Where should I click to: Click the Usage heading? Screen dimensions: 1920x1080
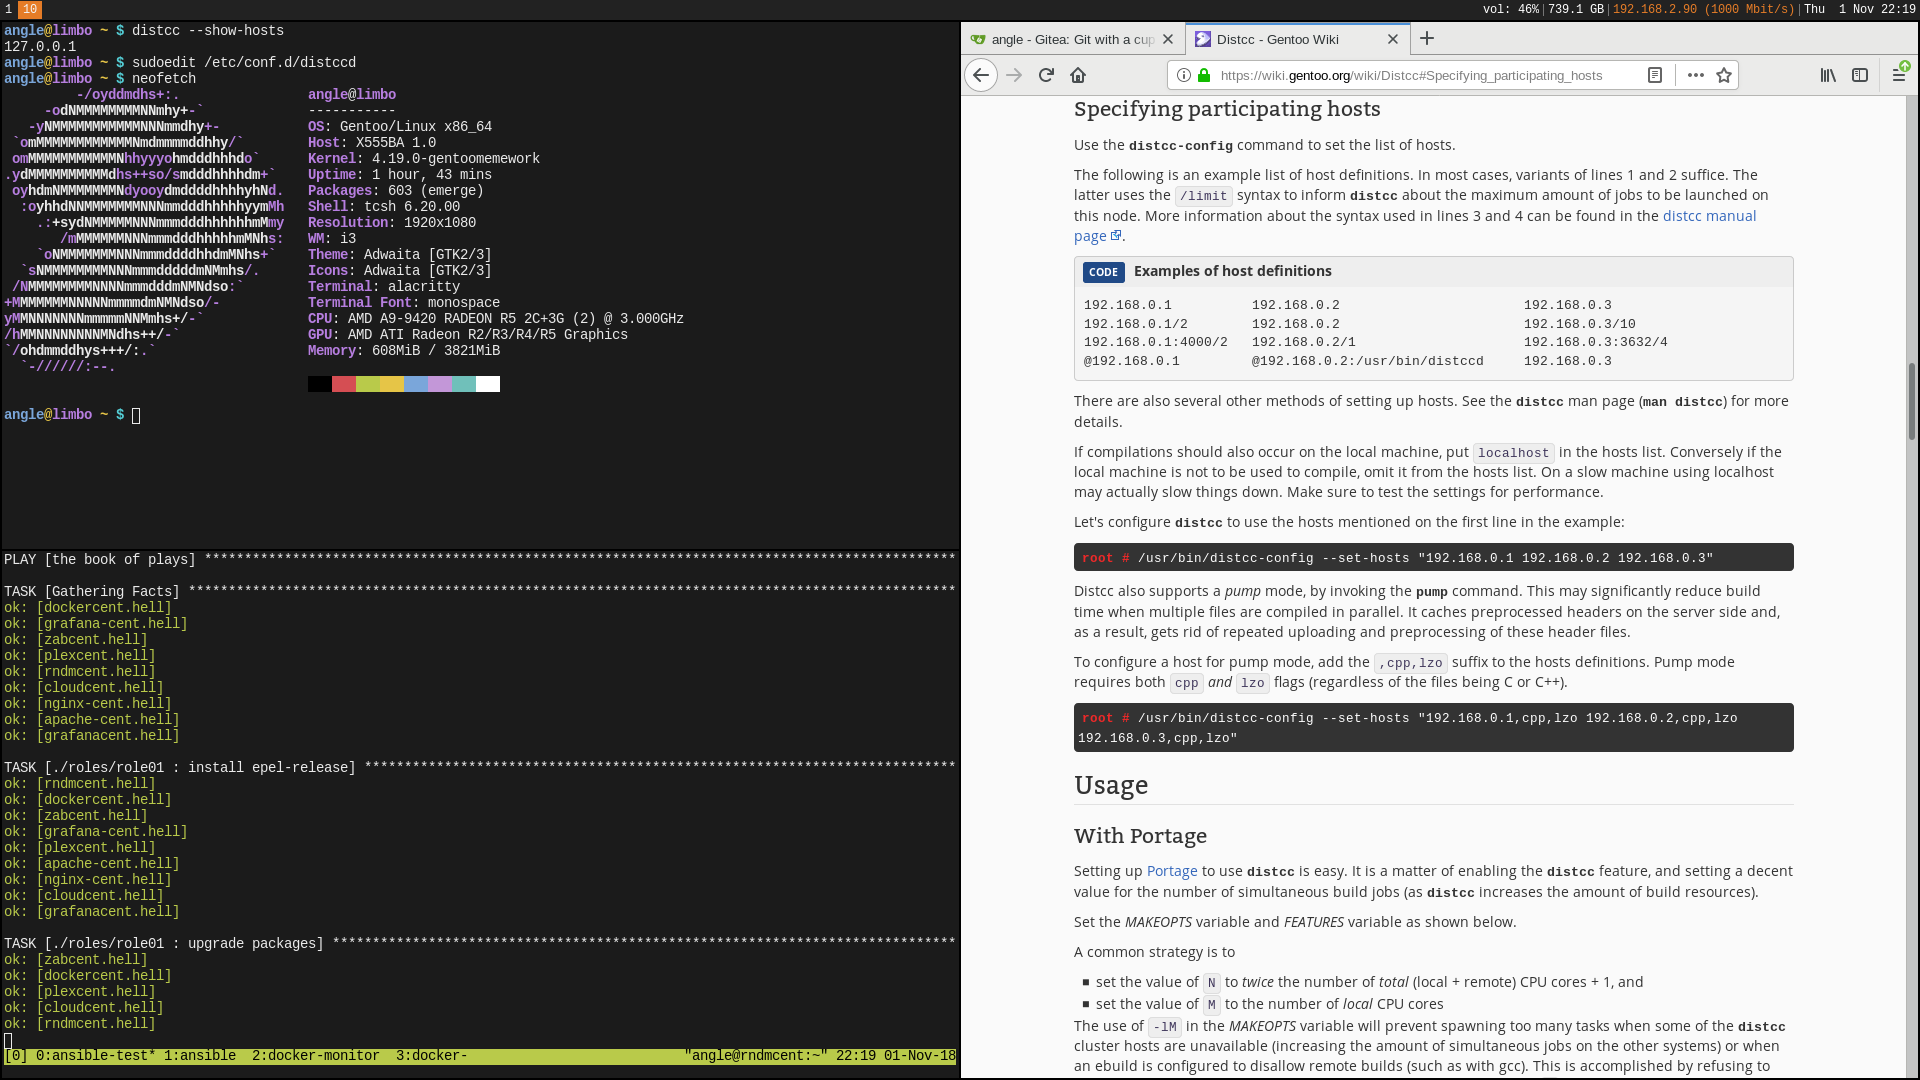(x=1111, y=785)
